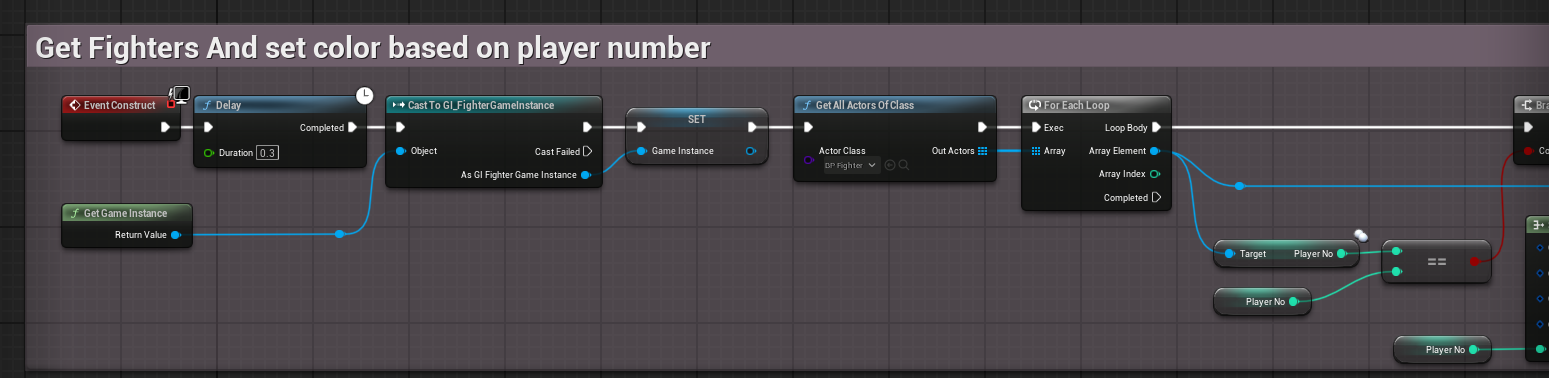Click the Get Game Instance Return Value pin
Screen dimensions: 1549x378
(176, 235)
